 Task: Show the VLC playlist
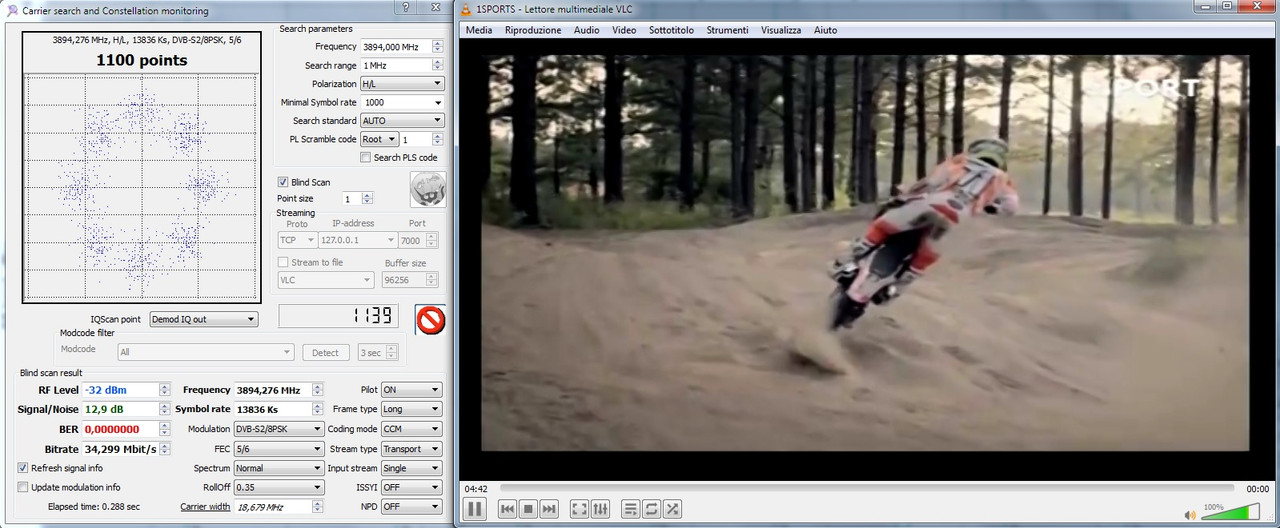point(631,509)
